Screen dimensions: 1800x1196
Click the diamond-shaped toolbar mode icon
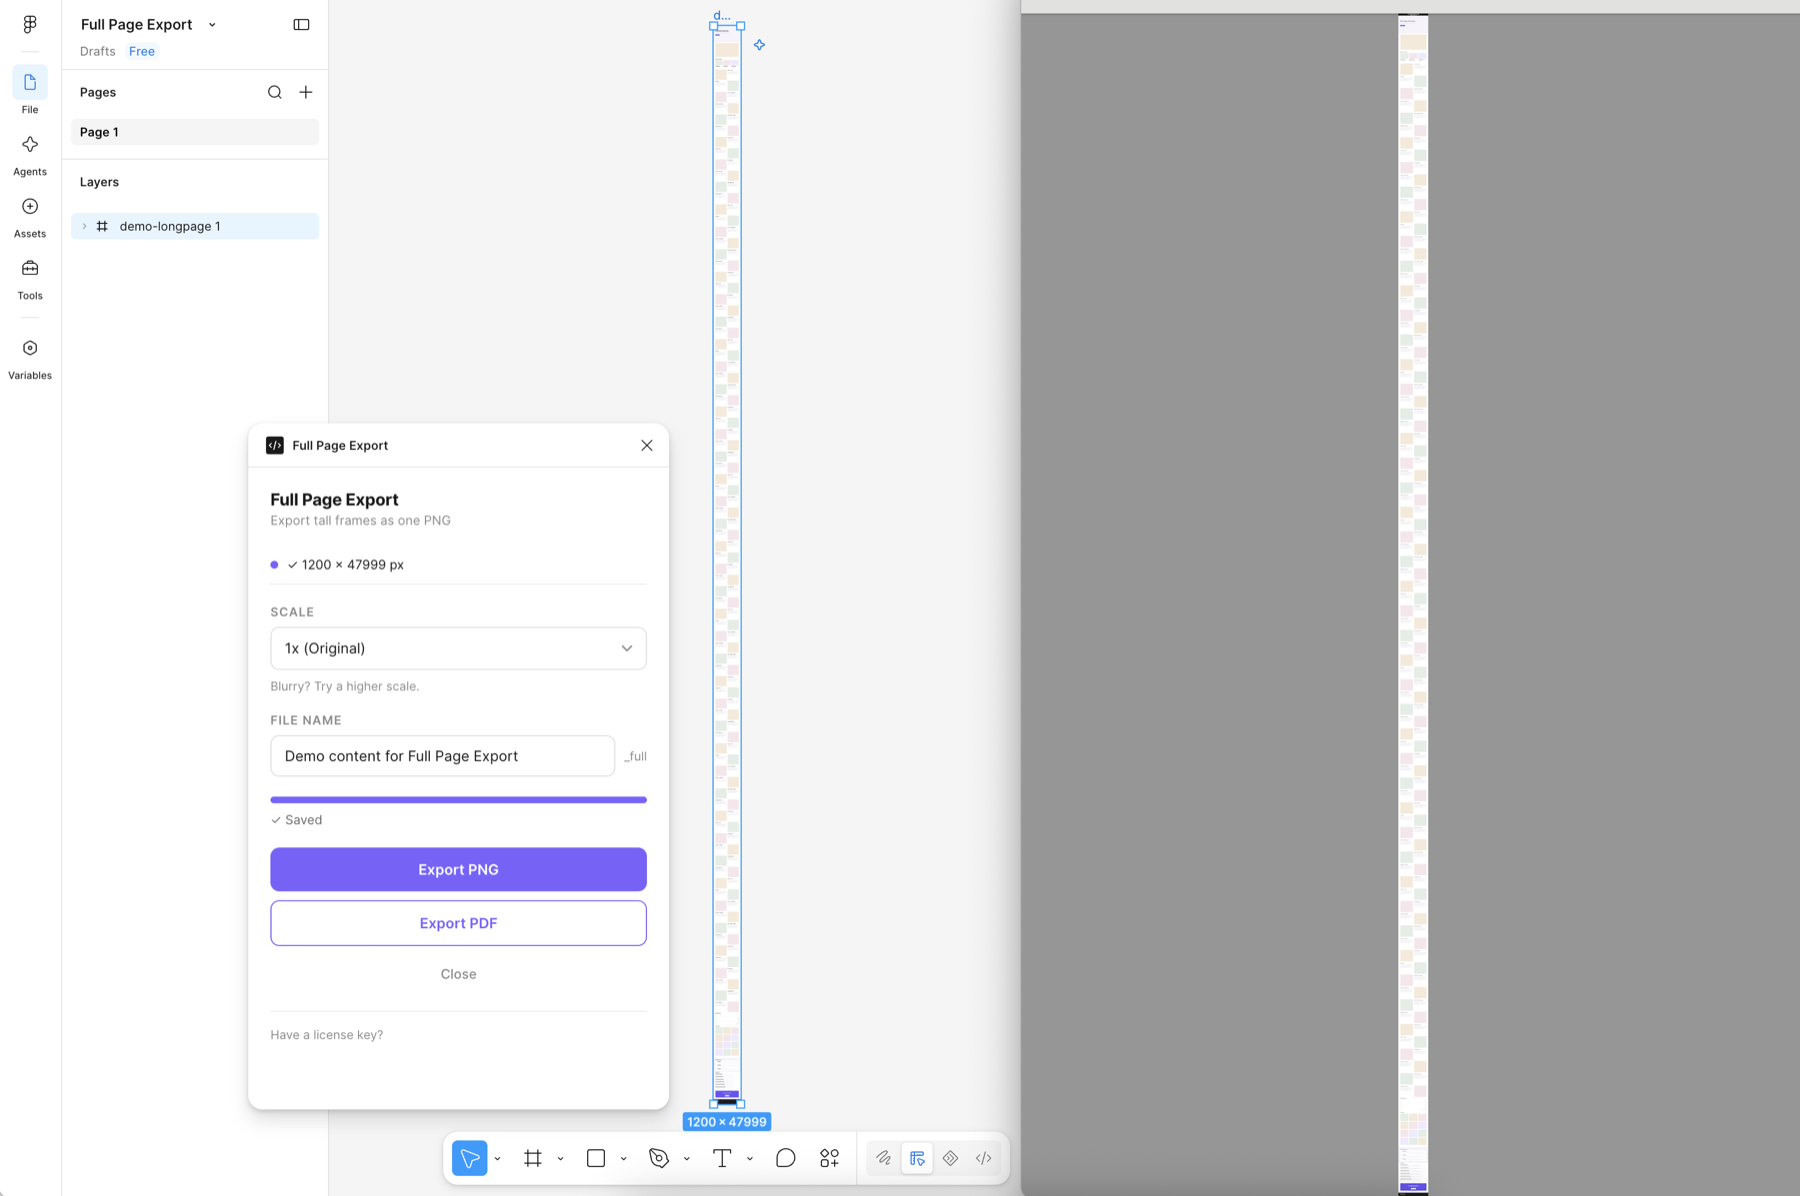pos(951,1158)
